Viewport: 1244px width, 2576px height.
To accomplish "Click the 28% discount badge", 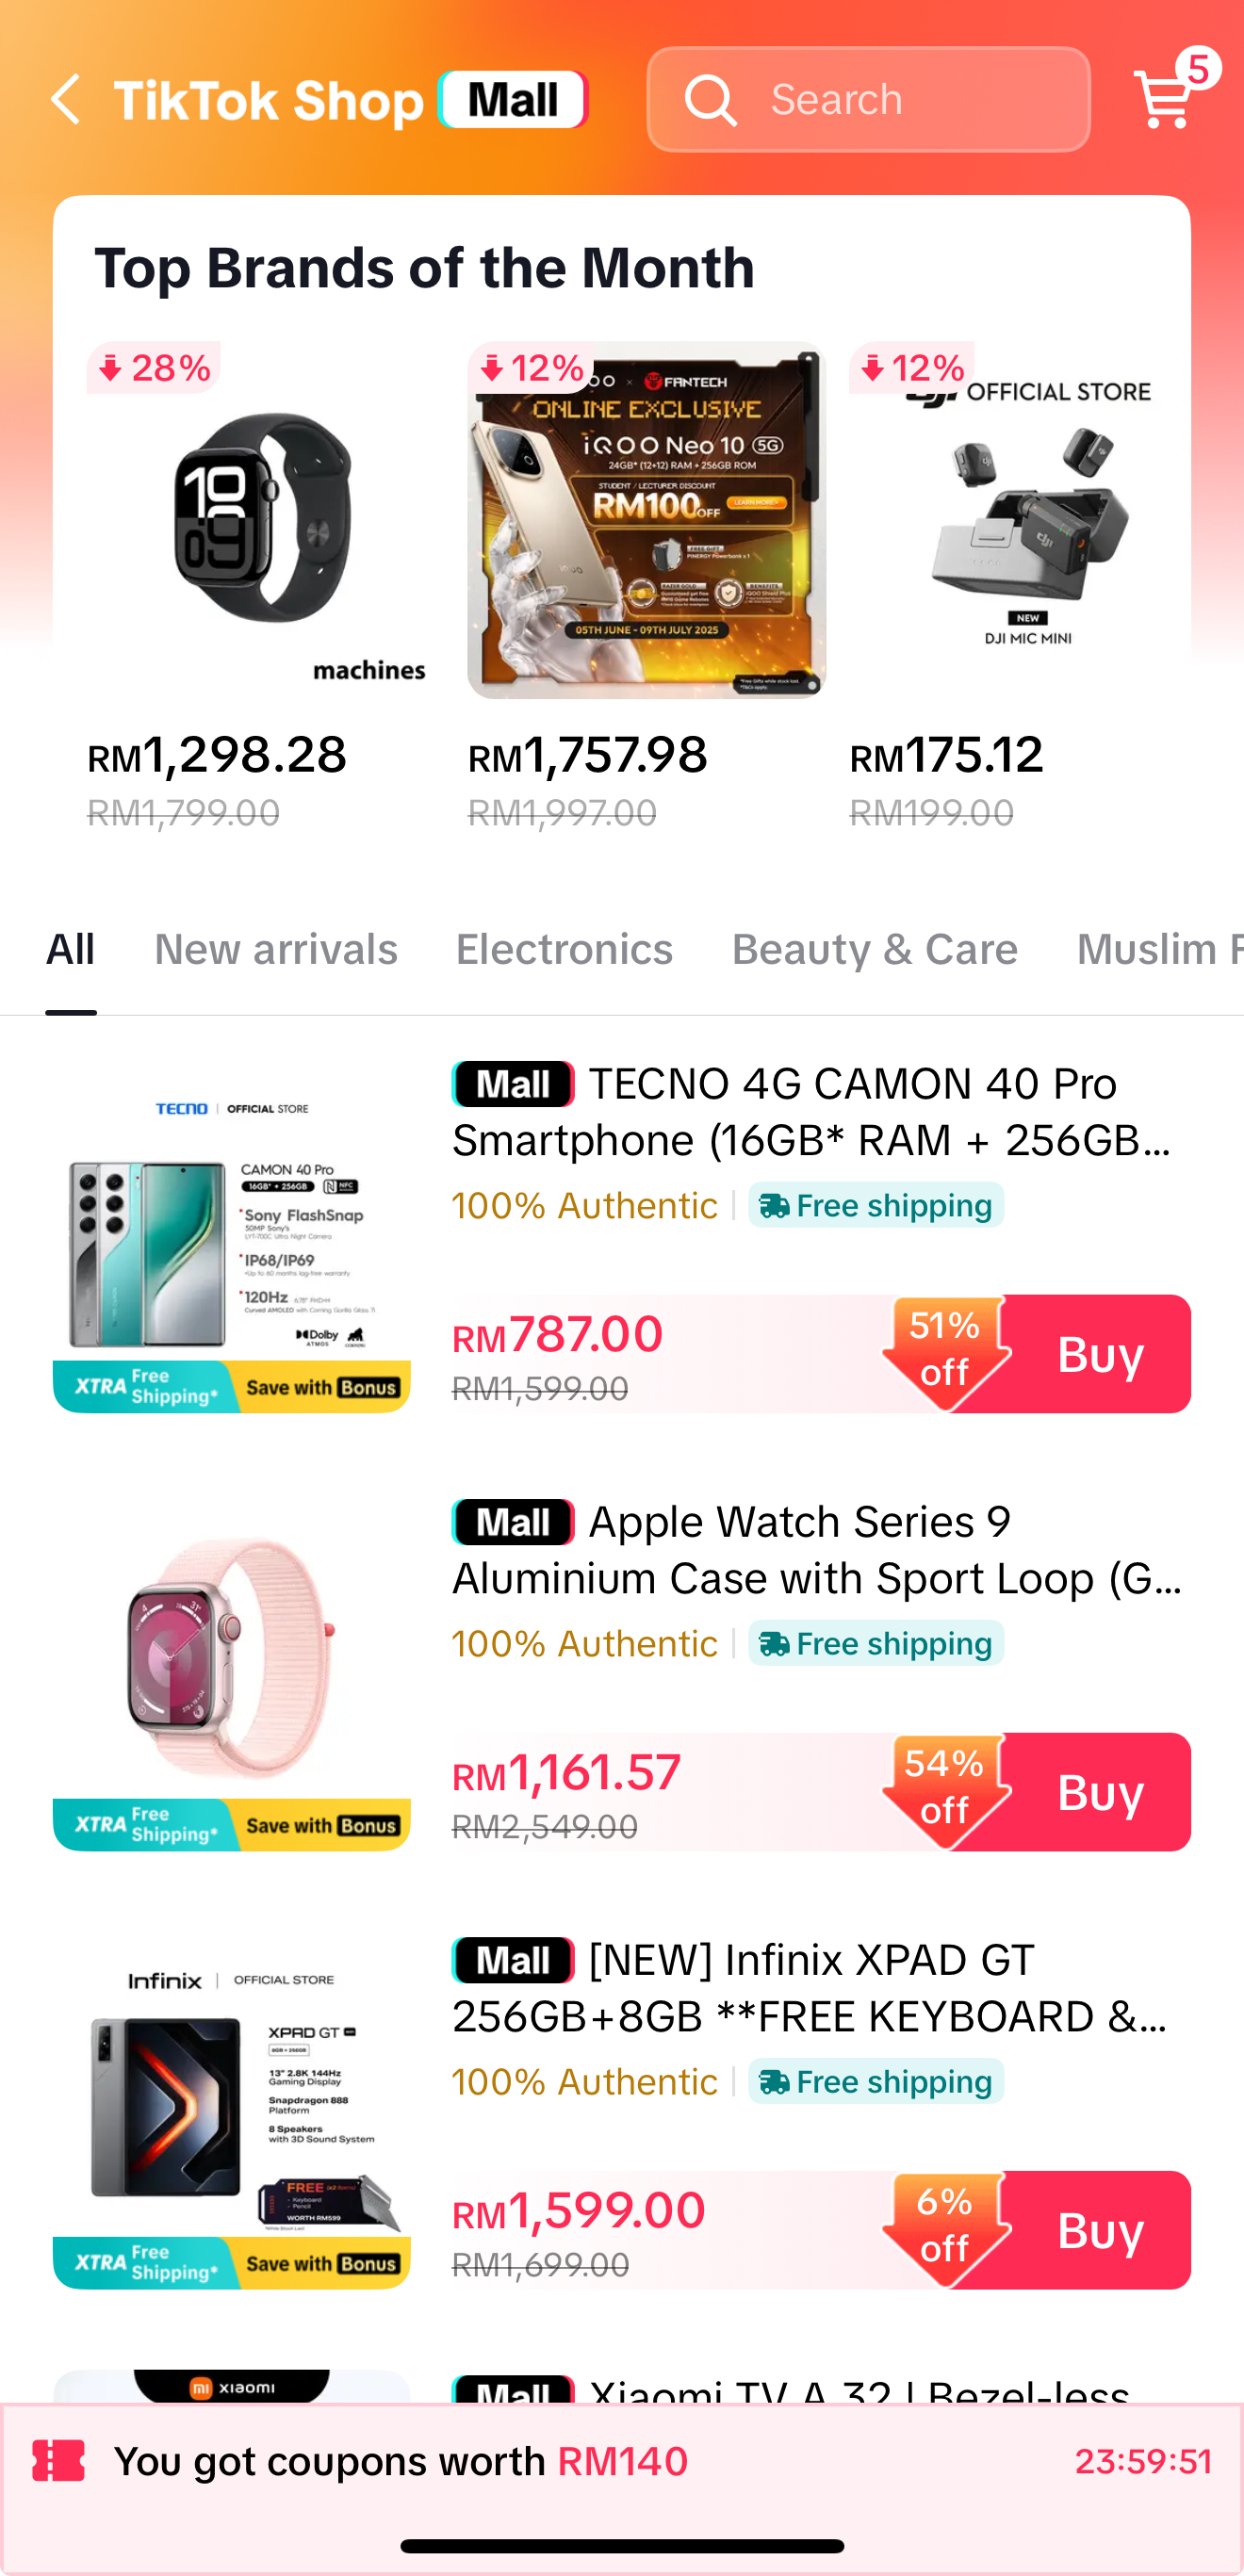I will pos(154,368).
